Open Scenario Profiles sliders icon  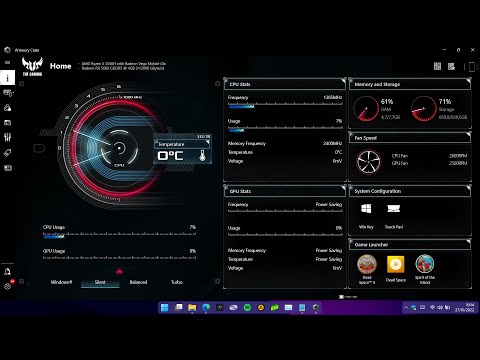[7, 137]
